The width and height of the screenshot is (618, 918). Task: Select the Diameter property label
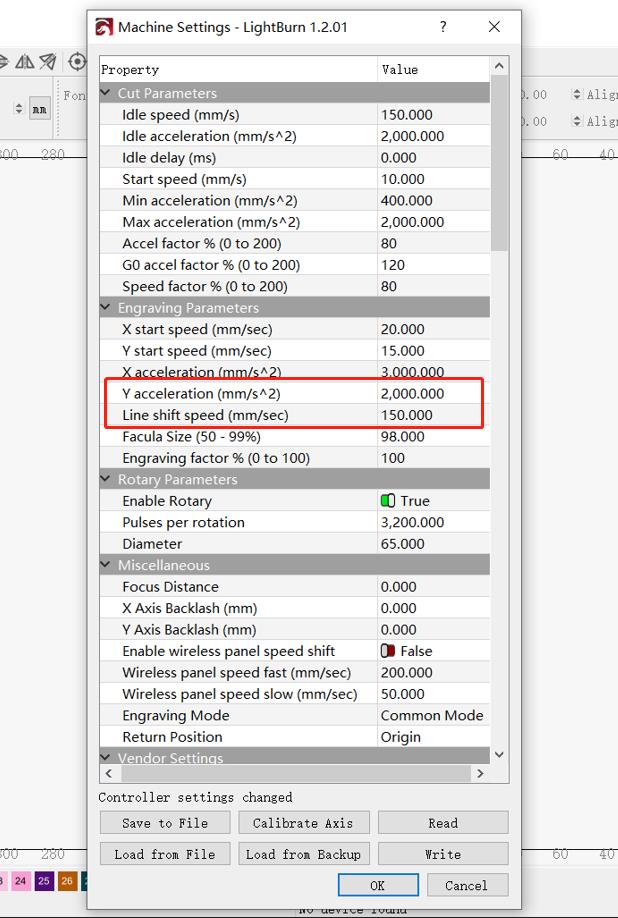(x=152, y=544)
